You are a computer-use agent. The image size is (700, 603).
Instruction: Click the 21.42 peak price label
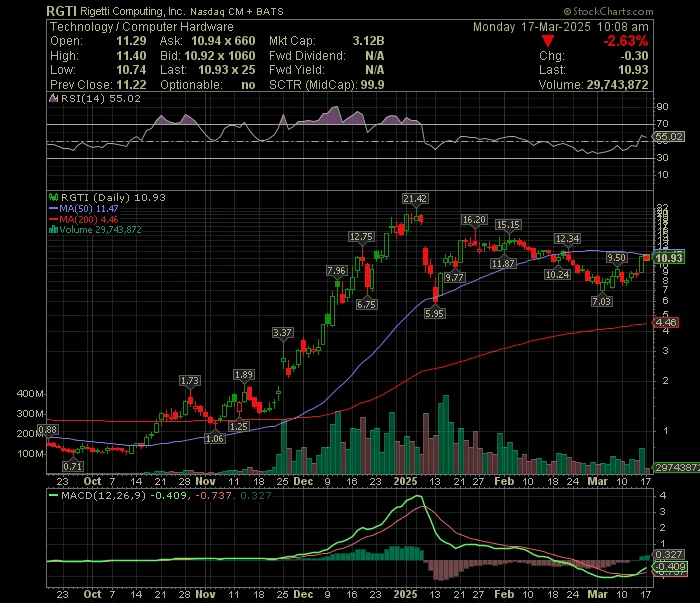coord(415,199)
